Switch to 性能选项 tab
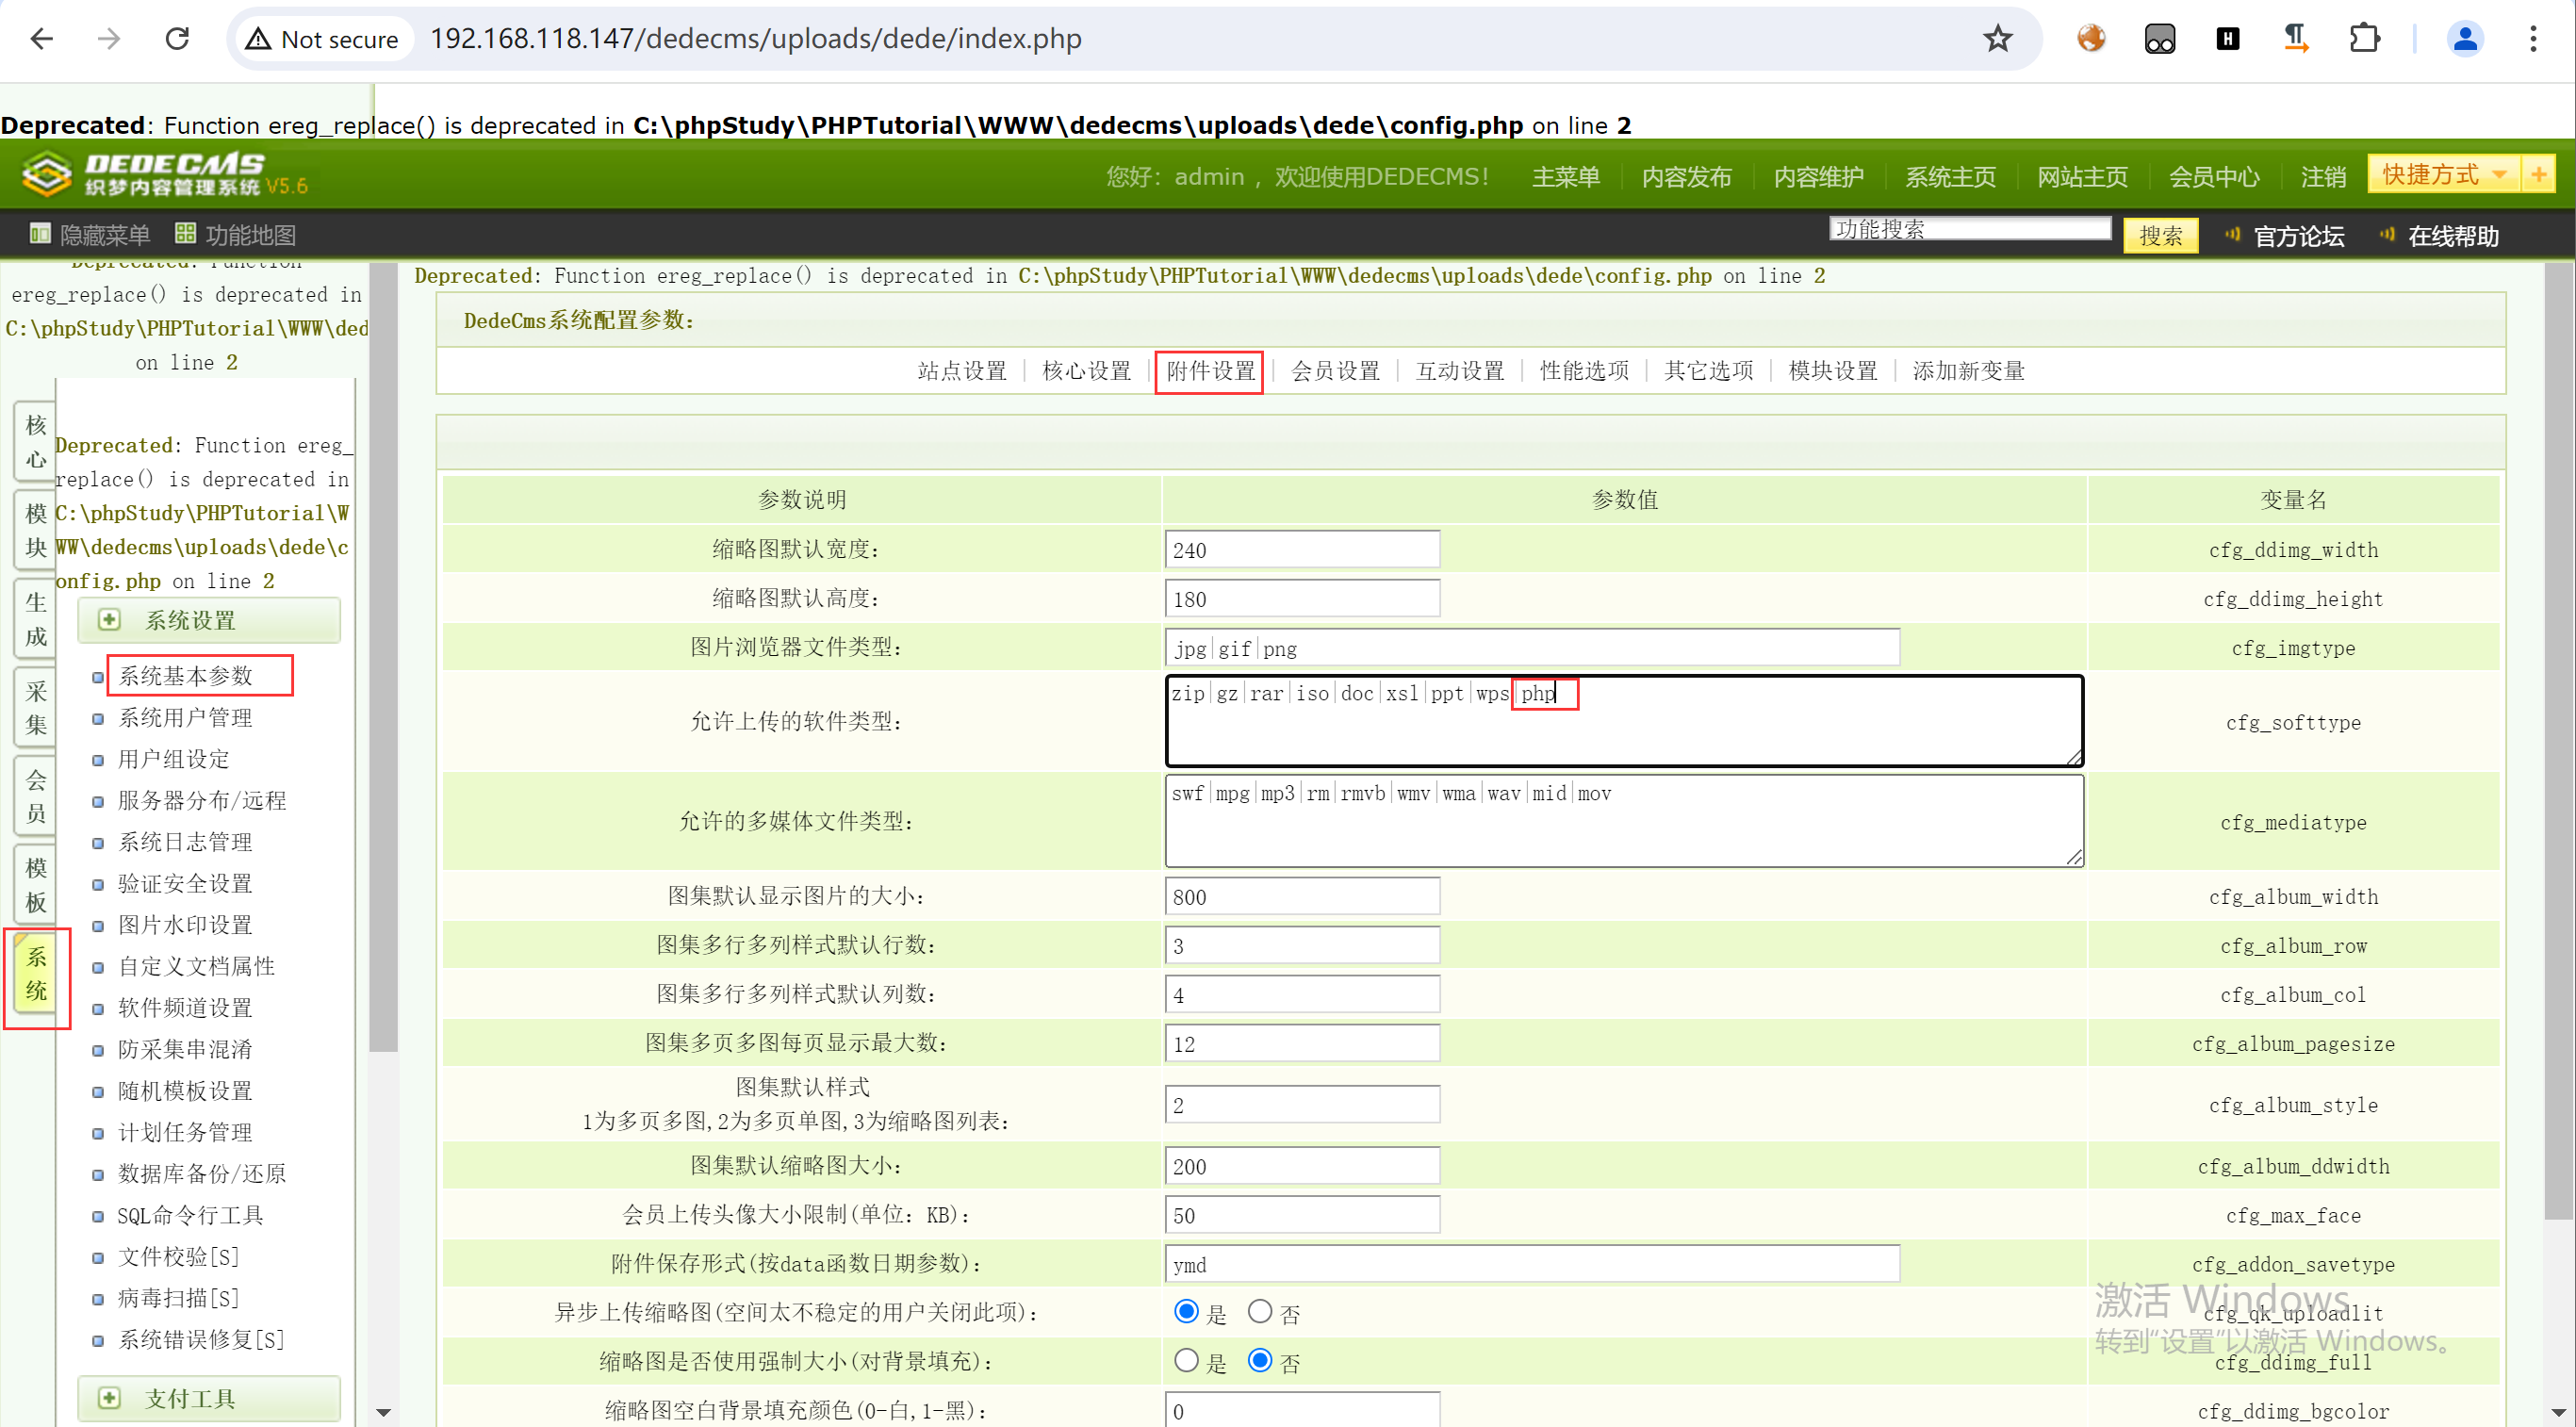 (x=1584, y=371)
